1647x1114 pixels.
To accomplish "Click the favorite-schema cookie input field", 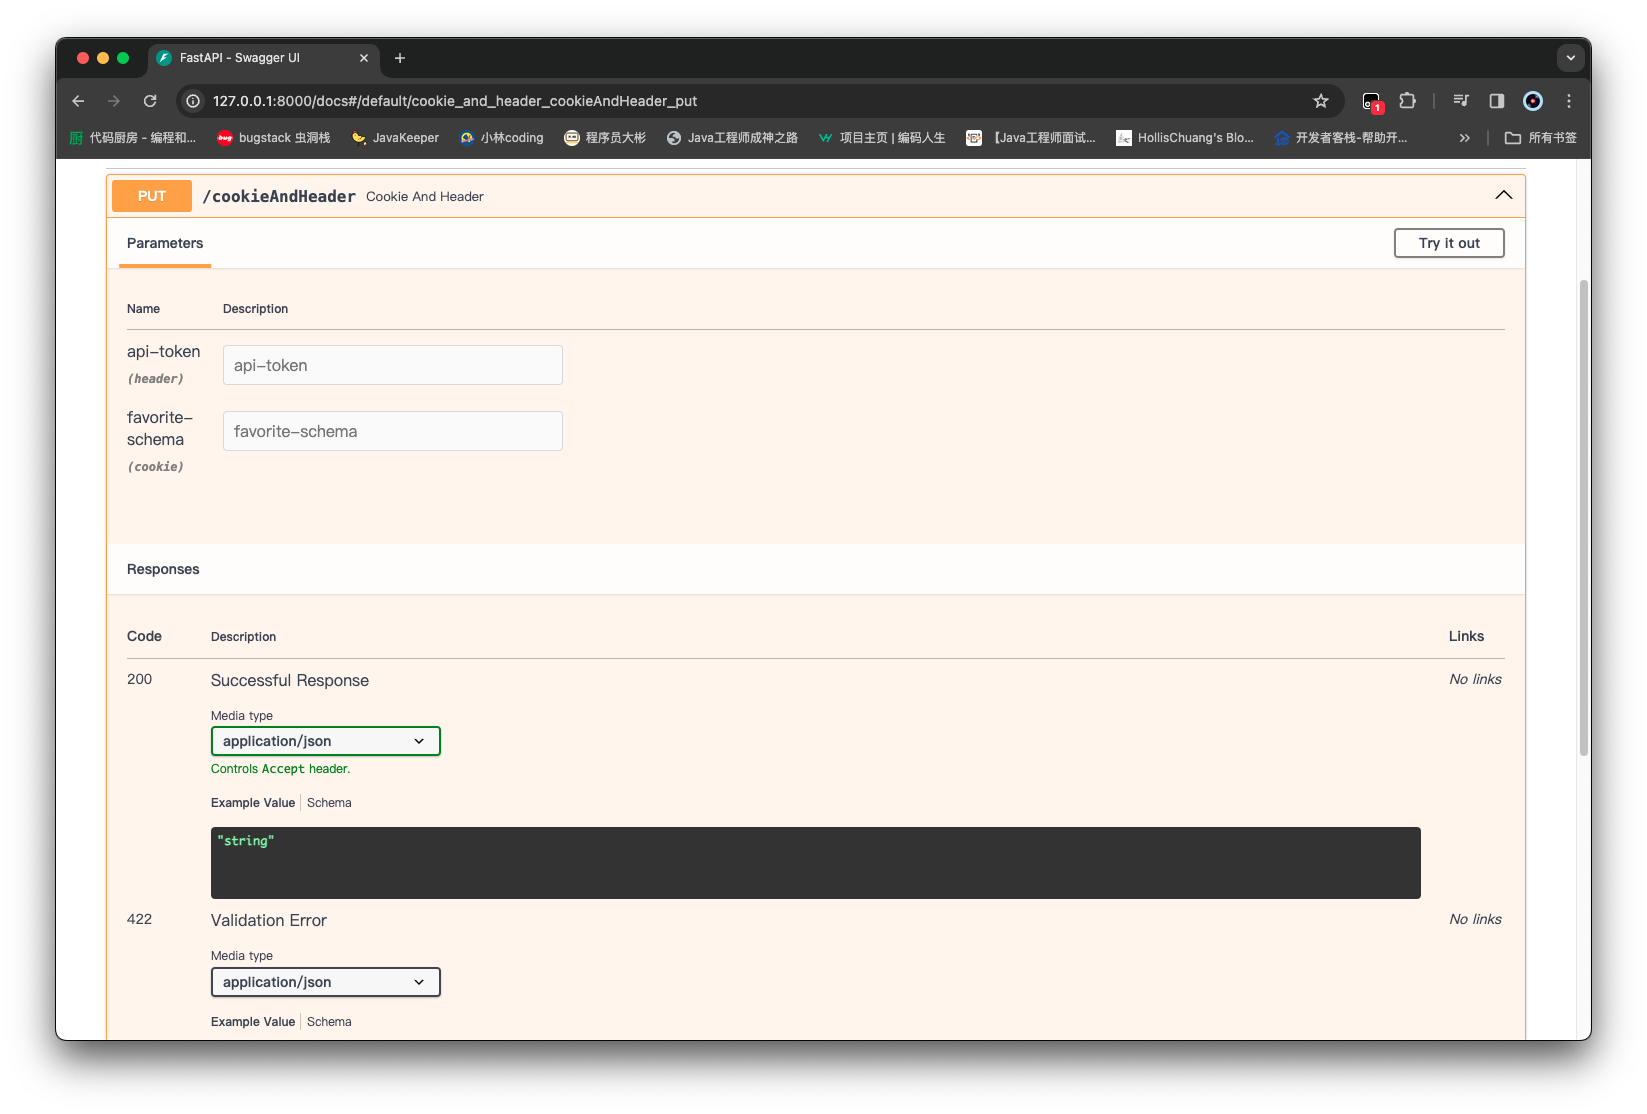I will (393, 431).
